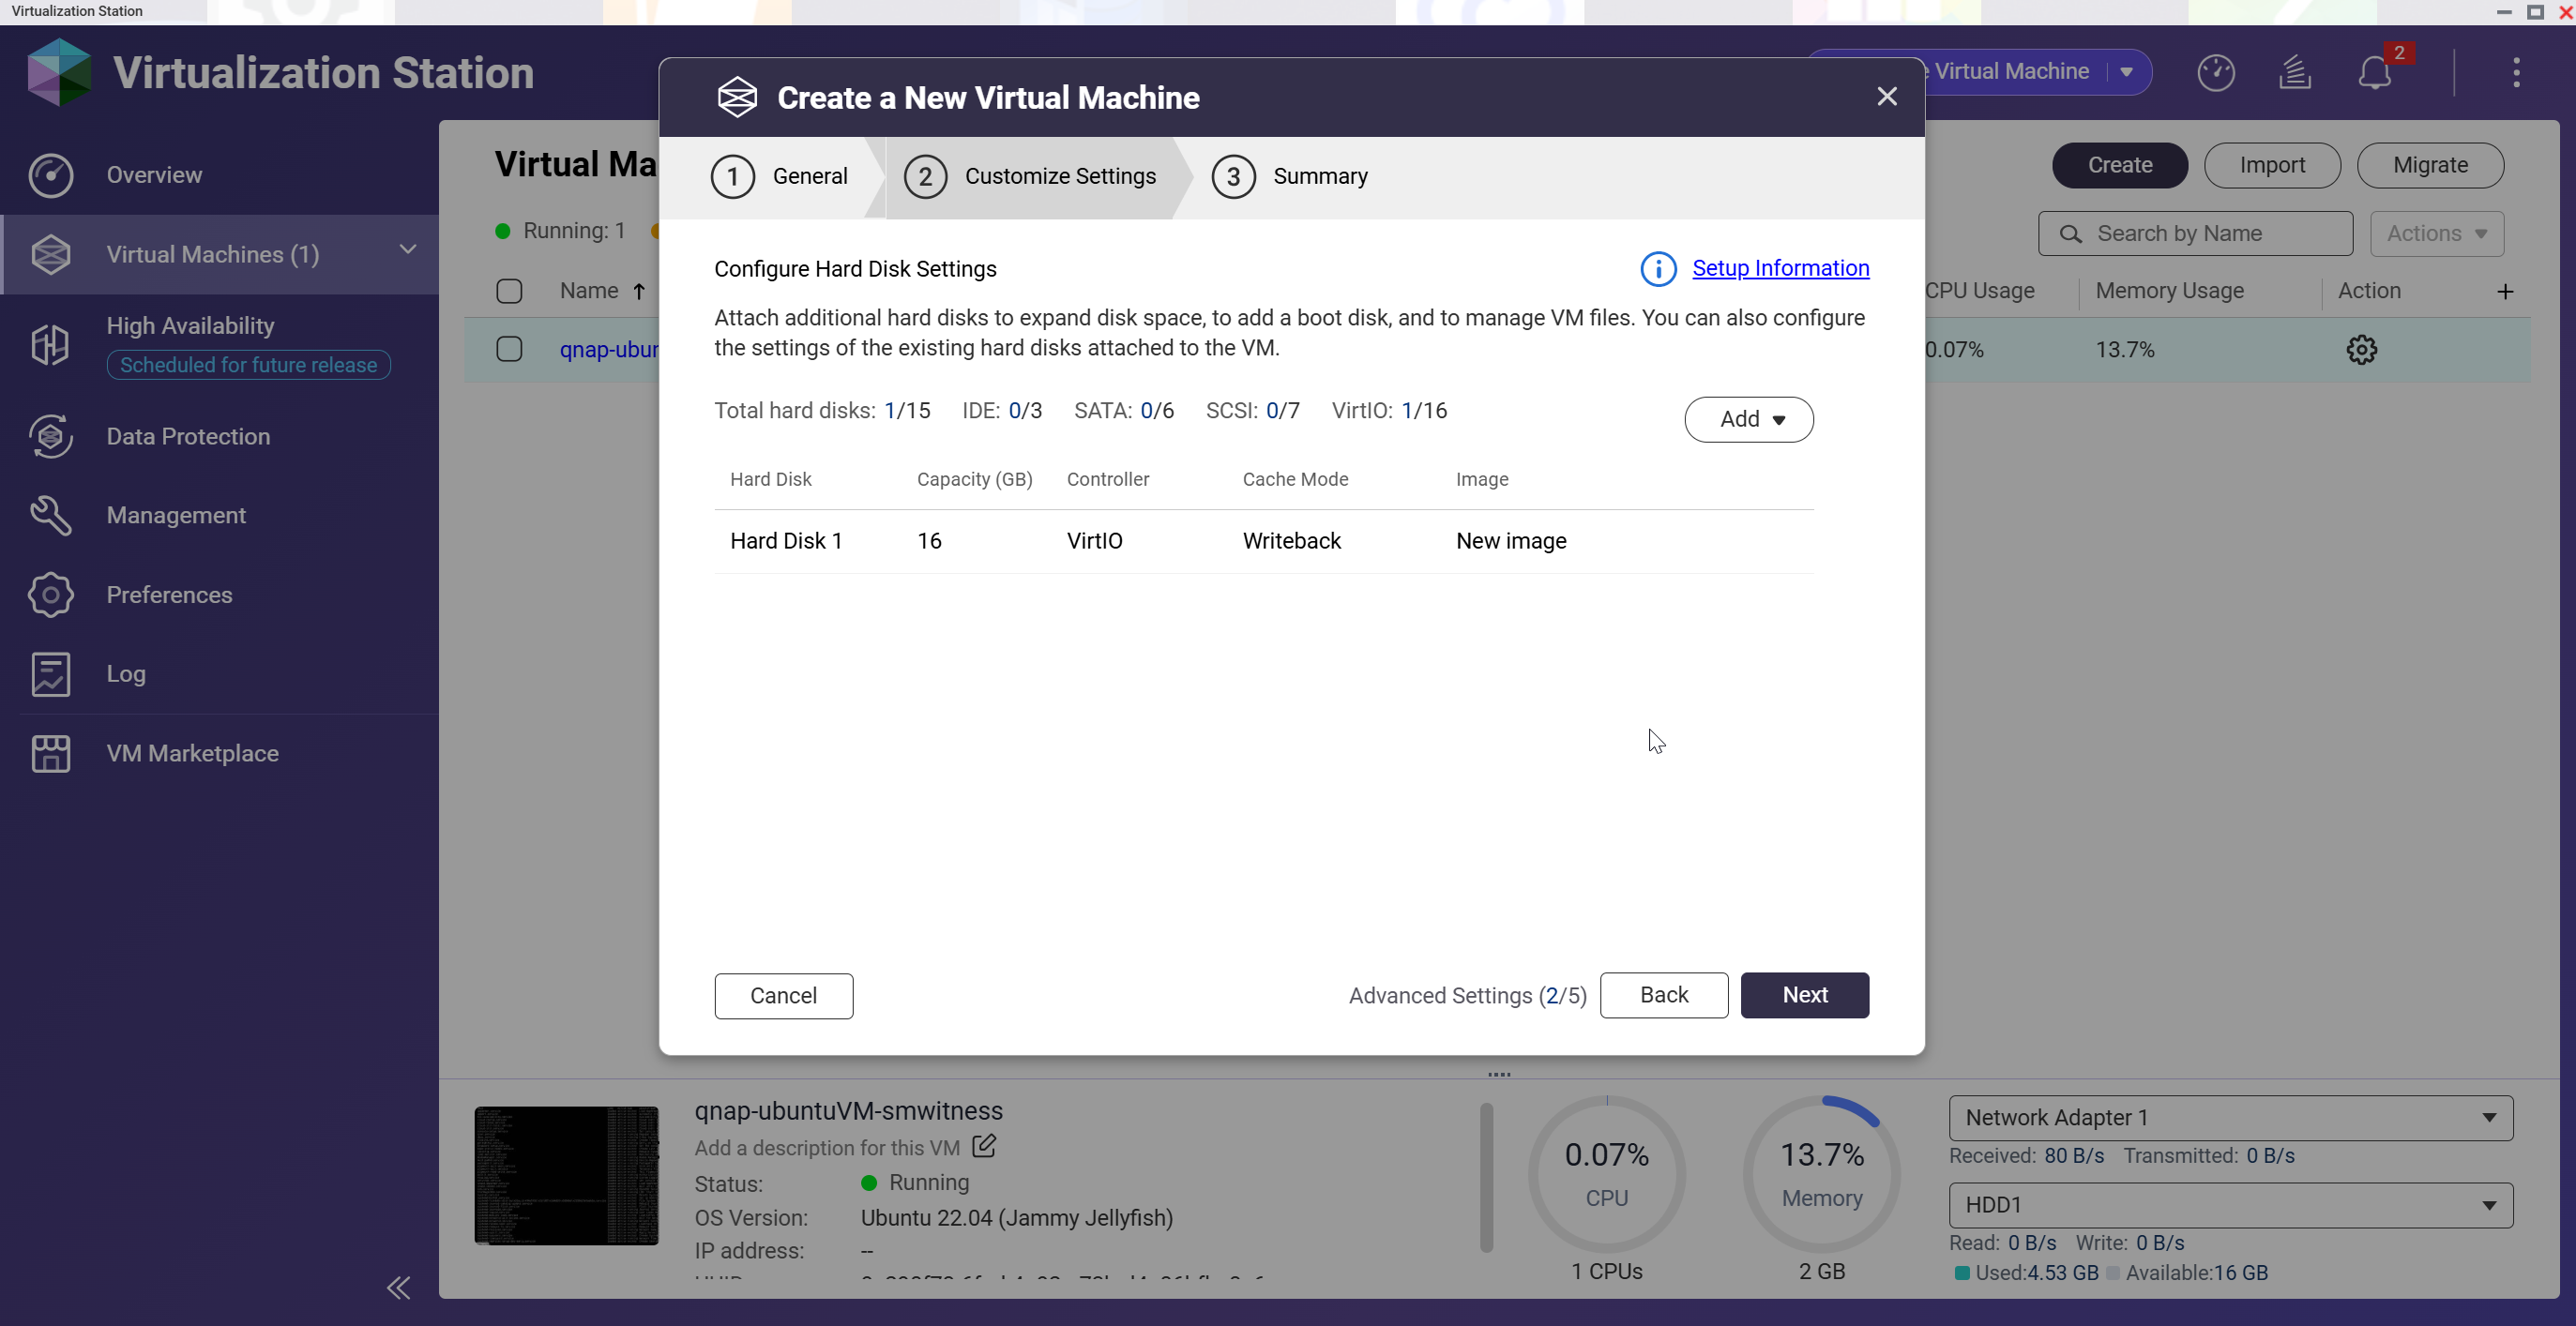Open the Setup Information link
This screenshot has height=1326, width=2576.
[x=1780, y=268]
